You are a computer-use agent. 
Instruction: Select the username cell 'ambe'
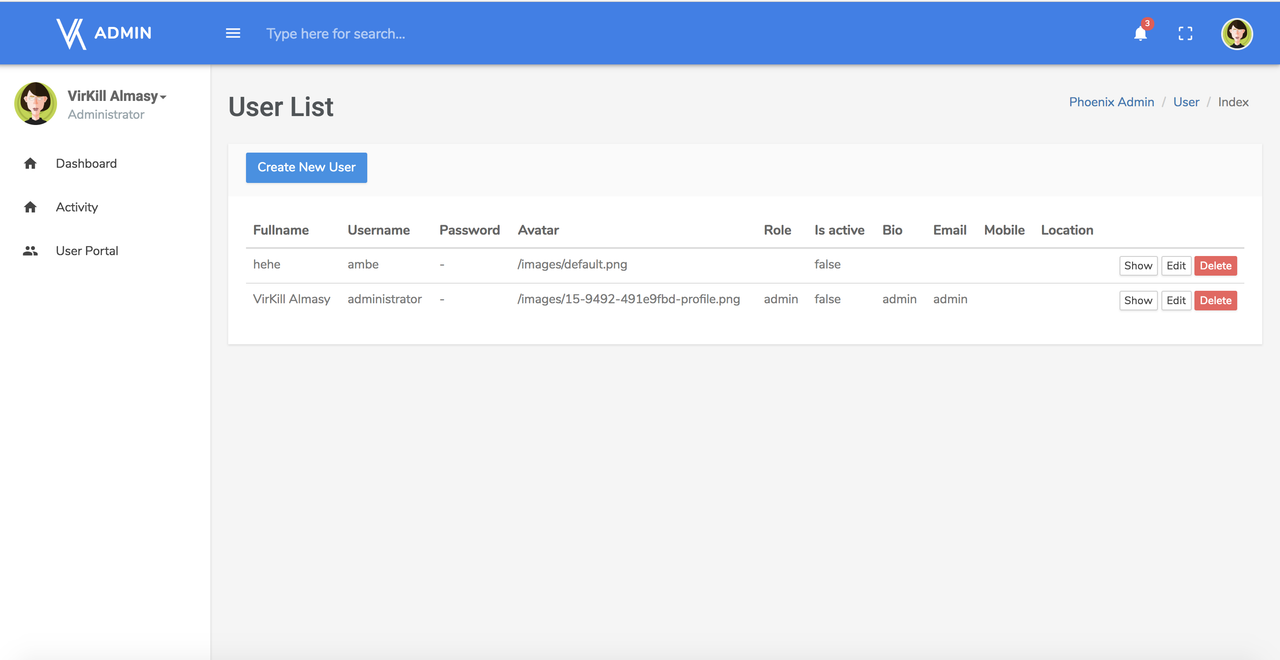click(363, 265)
